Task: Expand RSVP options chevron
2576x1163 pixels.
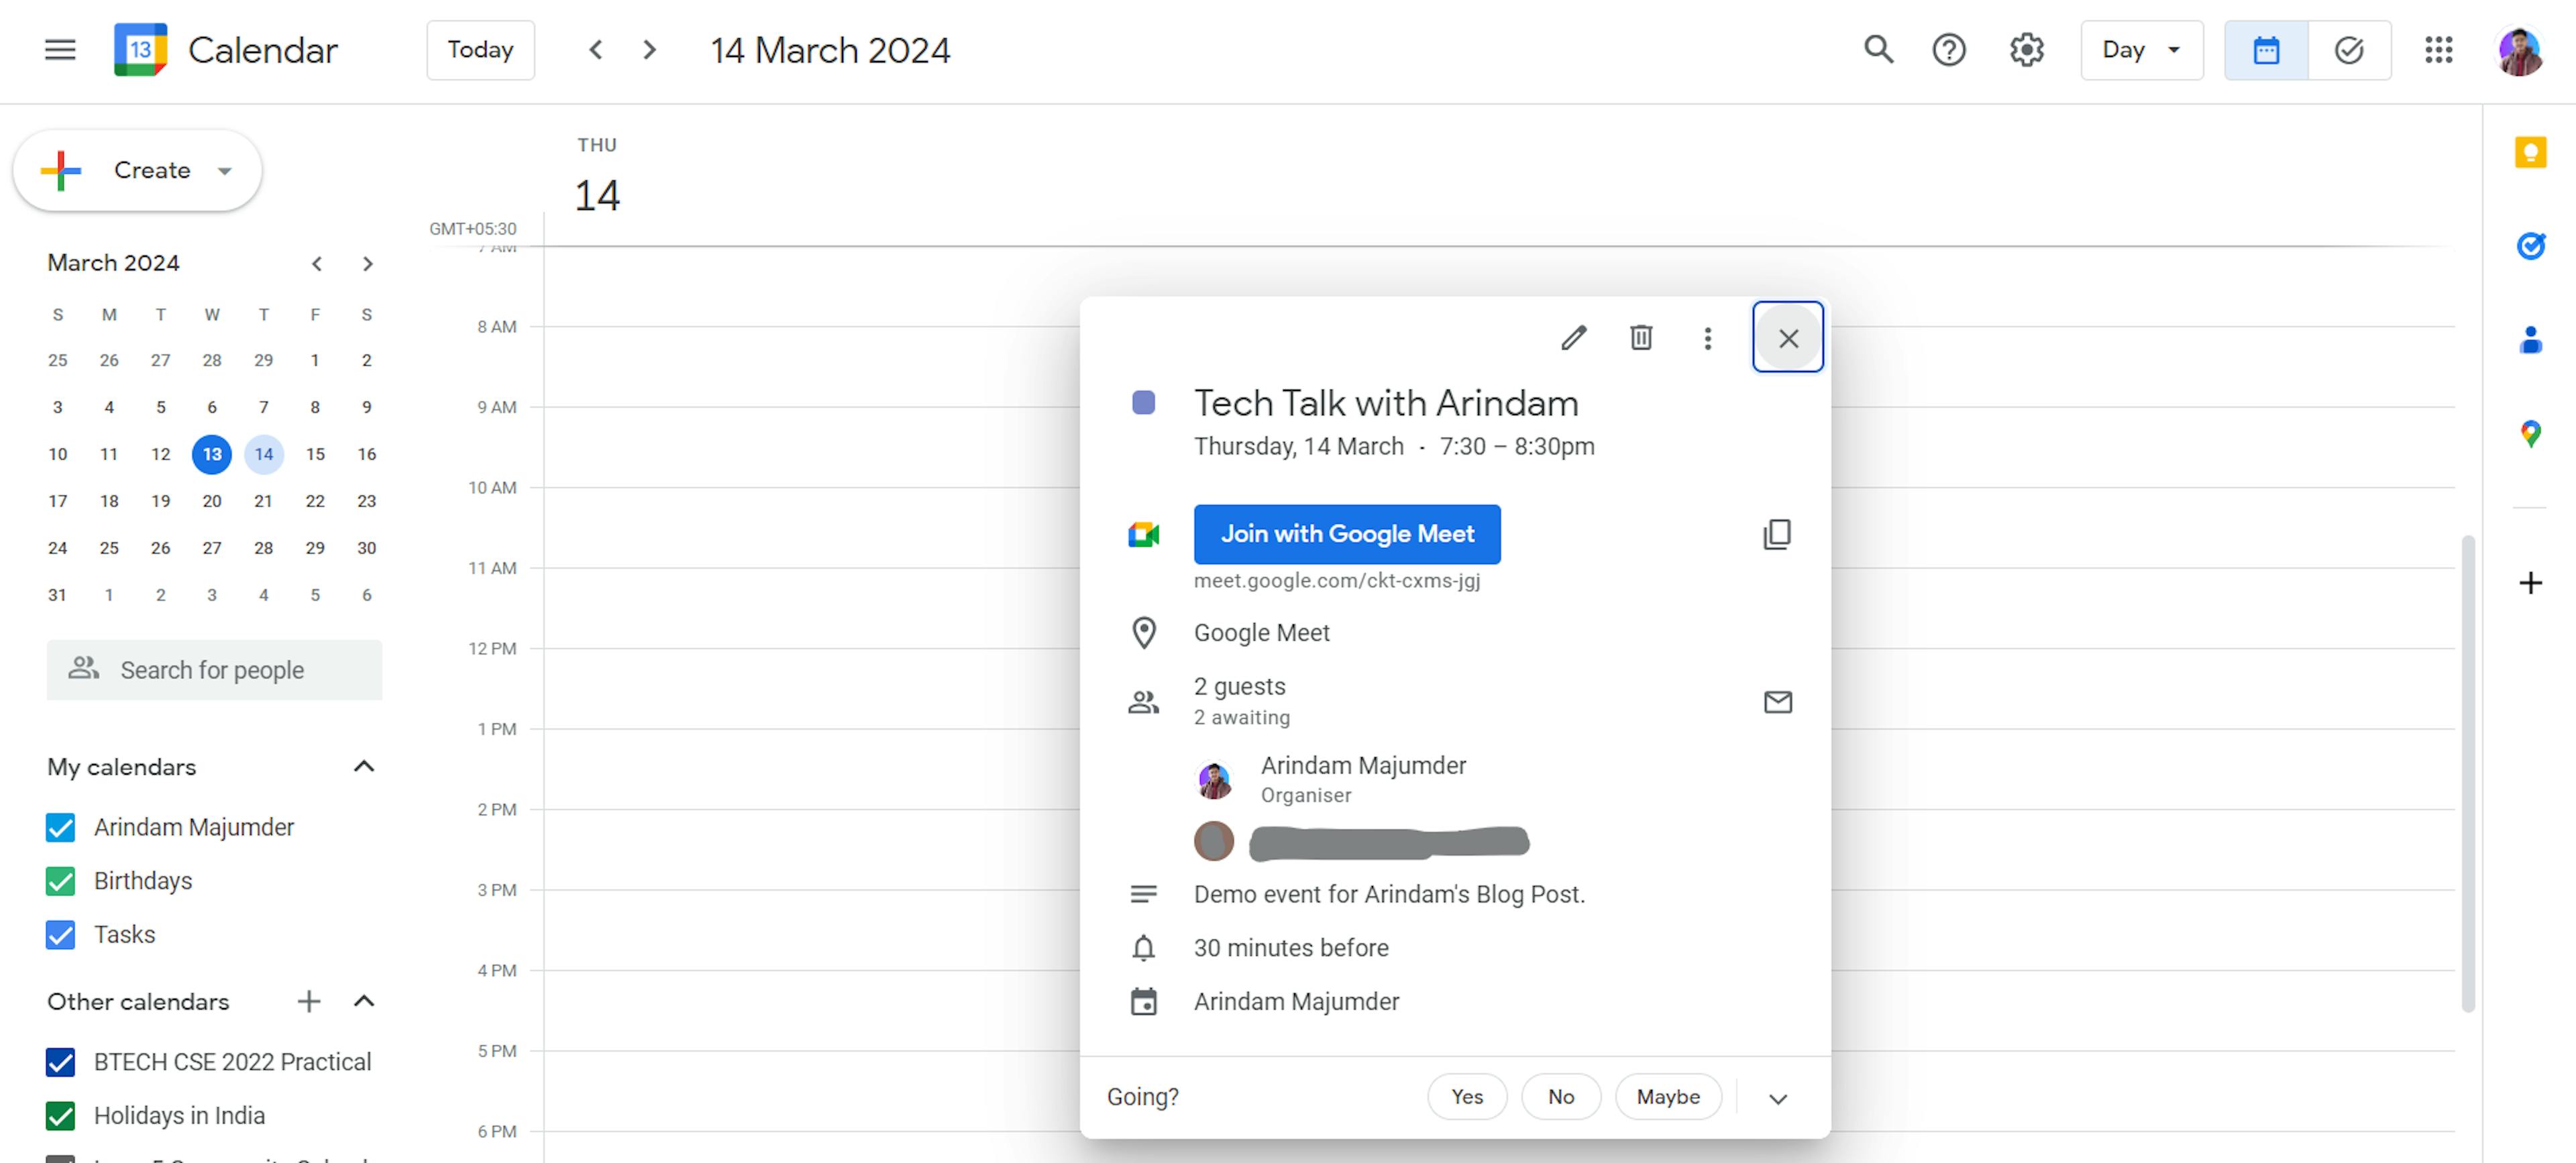Action: point(1777,1098)
